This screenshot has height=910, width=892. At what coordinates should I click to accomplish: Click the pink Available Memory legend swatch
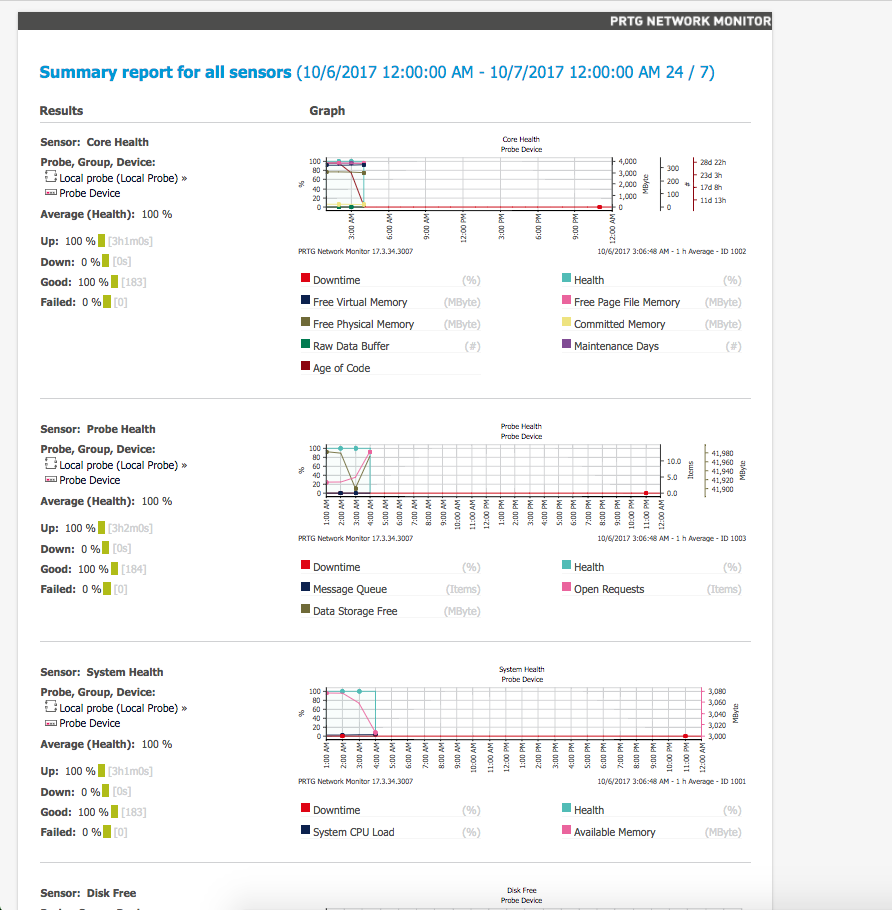tap(566, 829)
